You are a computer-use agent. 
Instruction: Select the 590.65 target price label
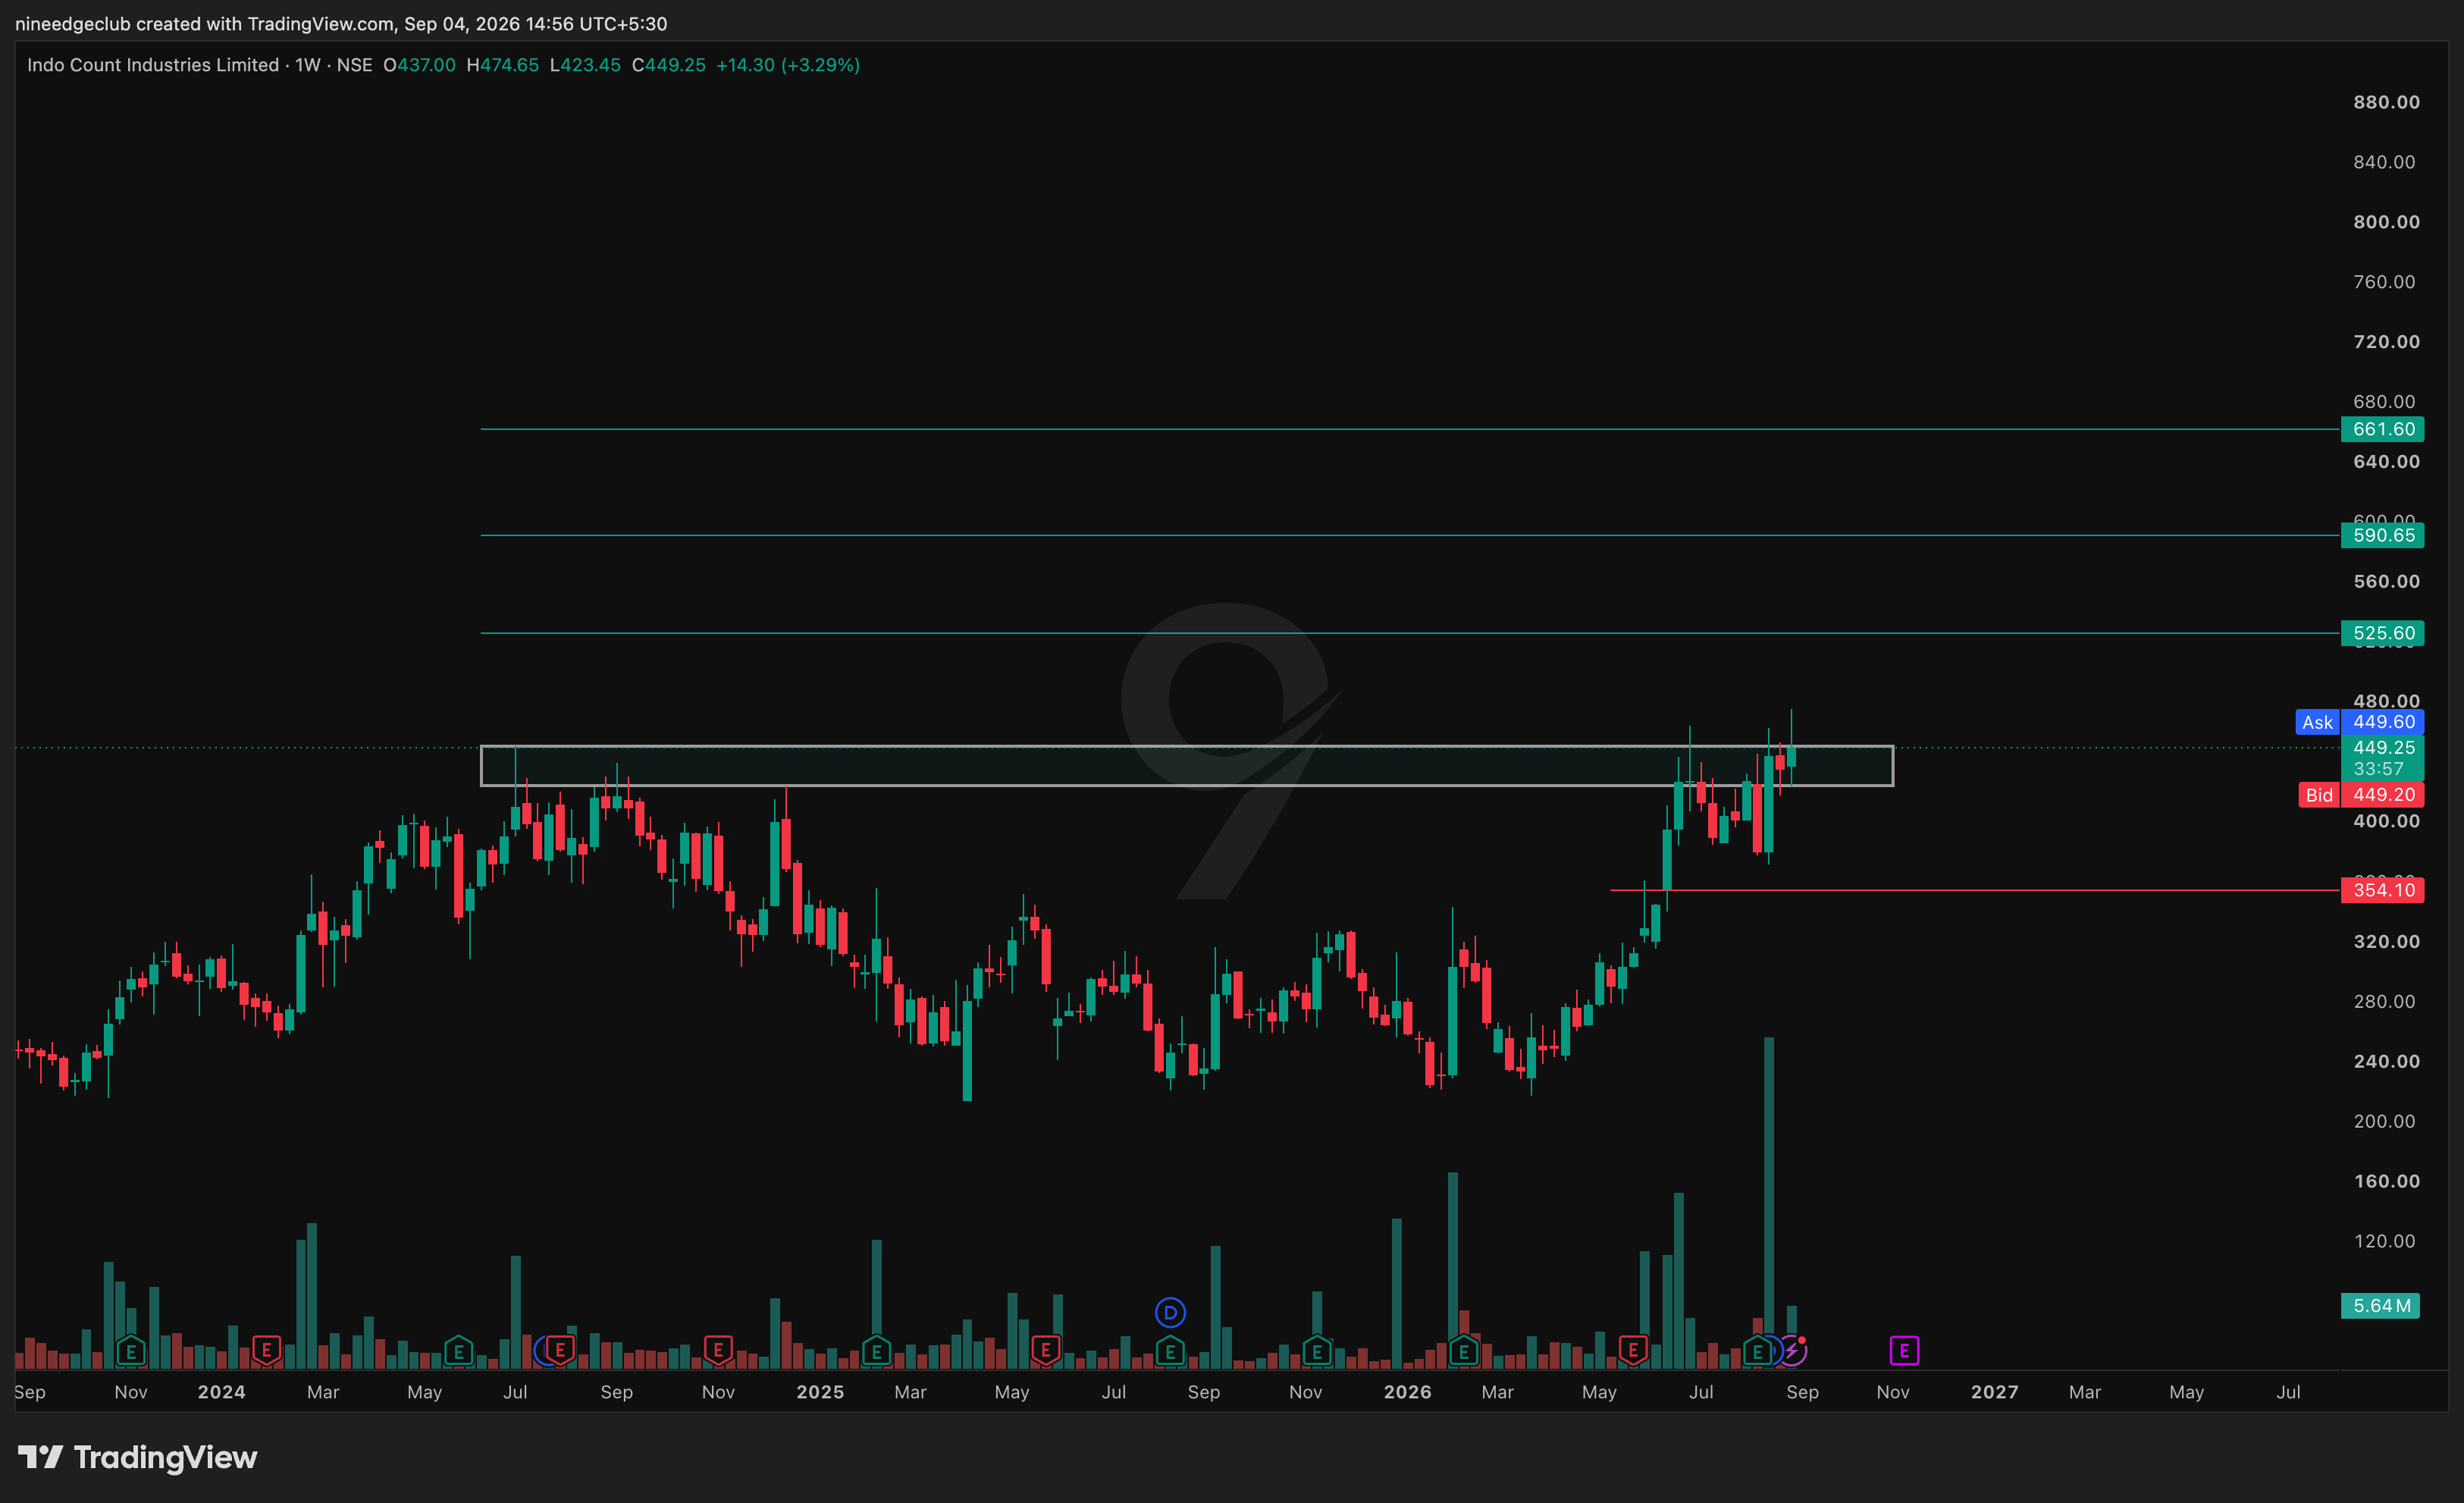[2382, 535]
